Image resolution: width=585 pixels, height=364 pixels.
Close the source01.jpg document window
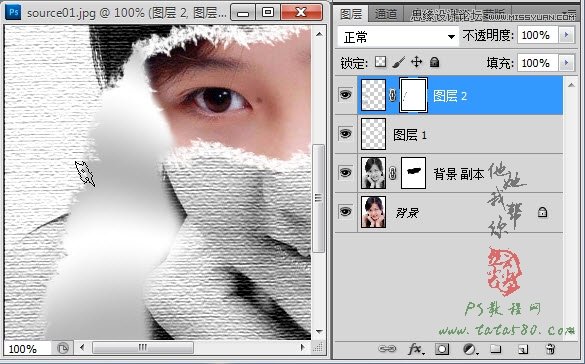(x=301, y=12)
